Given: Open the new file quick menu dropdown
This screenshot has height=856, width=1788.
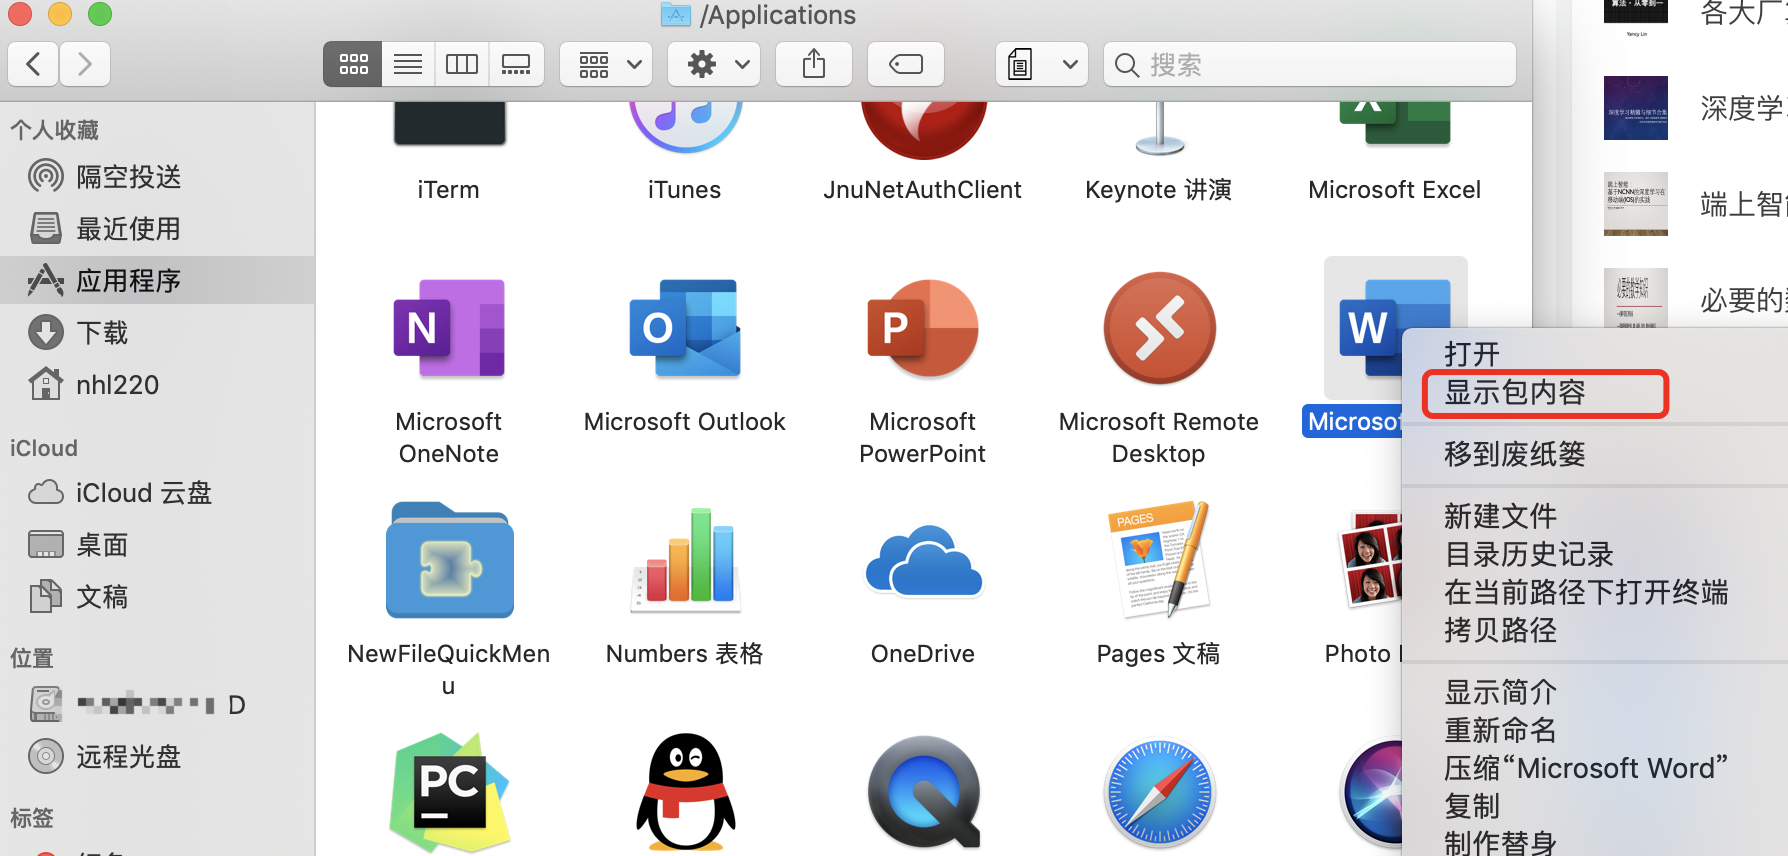Looking at the screenshot, I should [x=1042, y=65].
